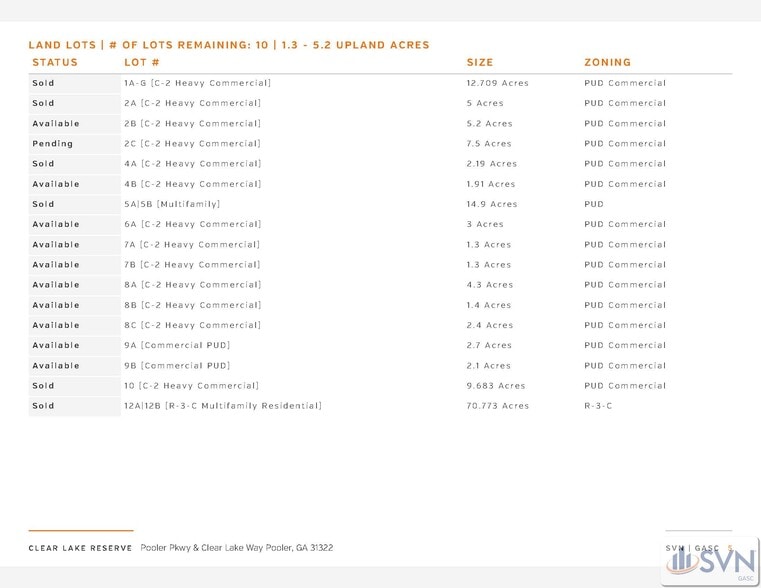Select the 10 Heavy Commercial lot entry

point(191,386)
